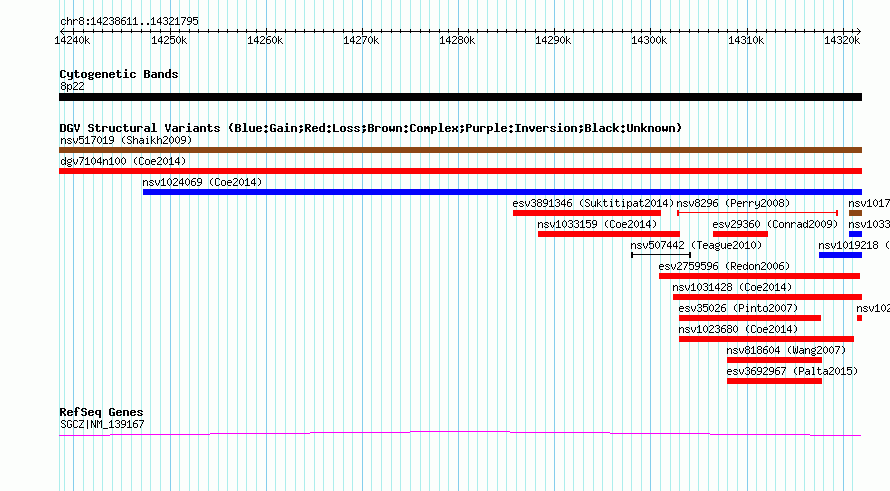Open the SGCZ|NM_139167 gene label
The width and height of the screenshot is (890, 491).
102,425
